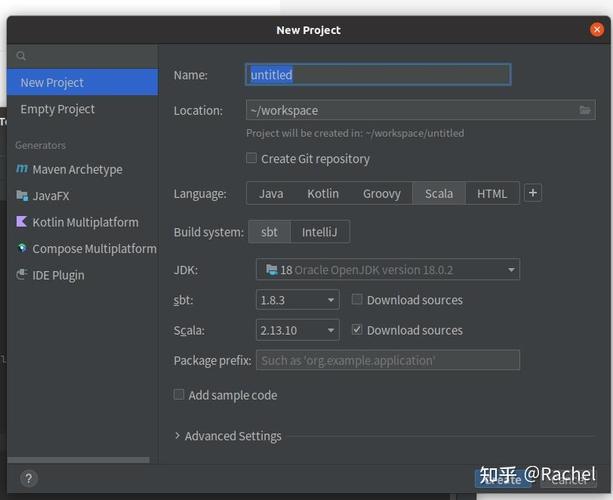The image size is (613, 500).
Task: Enable Create Git repository checkbox
Action: pos(251,158)
